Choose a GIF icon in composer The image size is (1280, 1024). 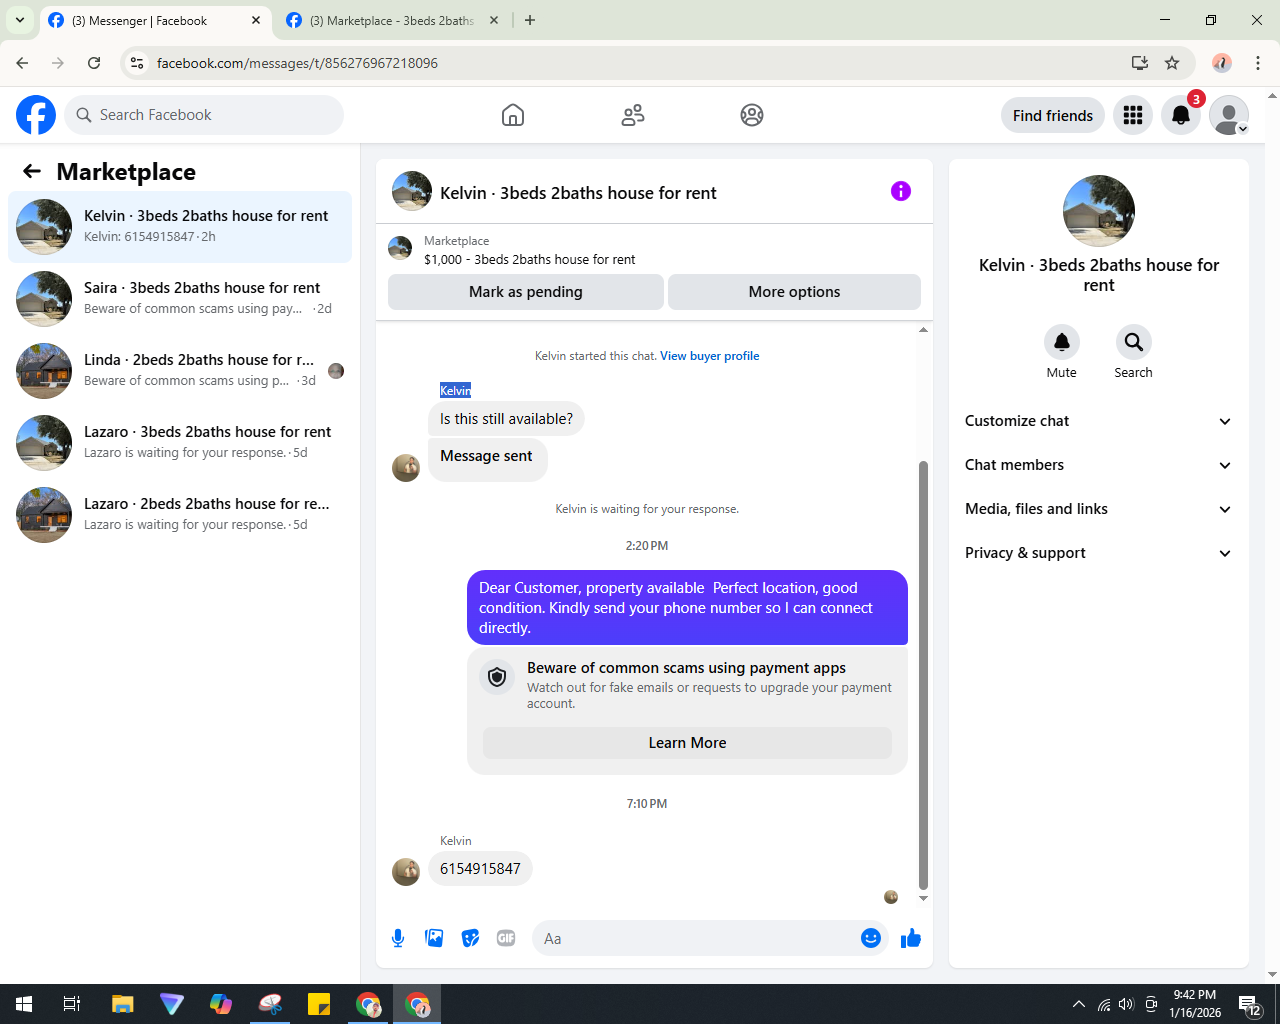[x=506, y=938]
